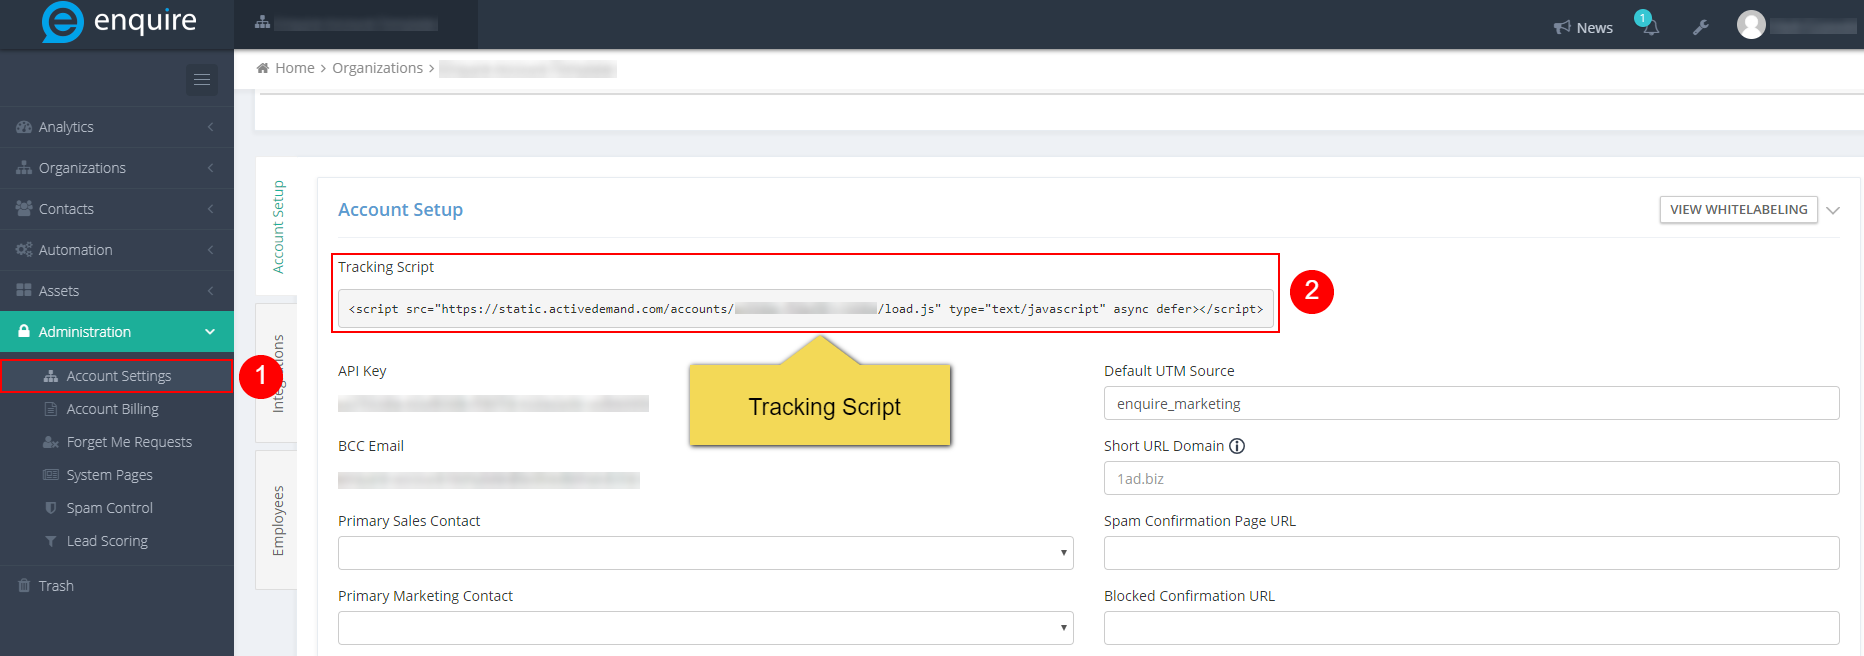The height and width of the screenshot is (656, 1864).
Task: Open the wrench tools icon
Action: coord(1700,27)
